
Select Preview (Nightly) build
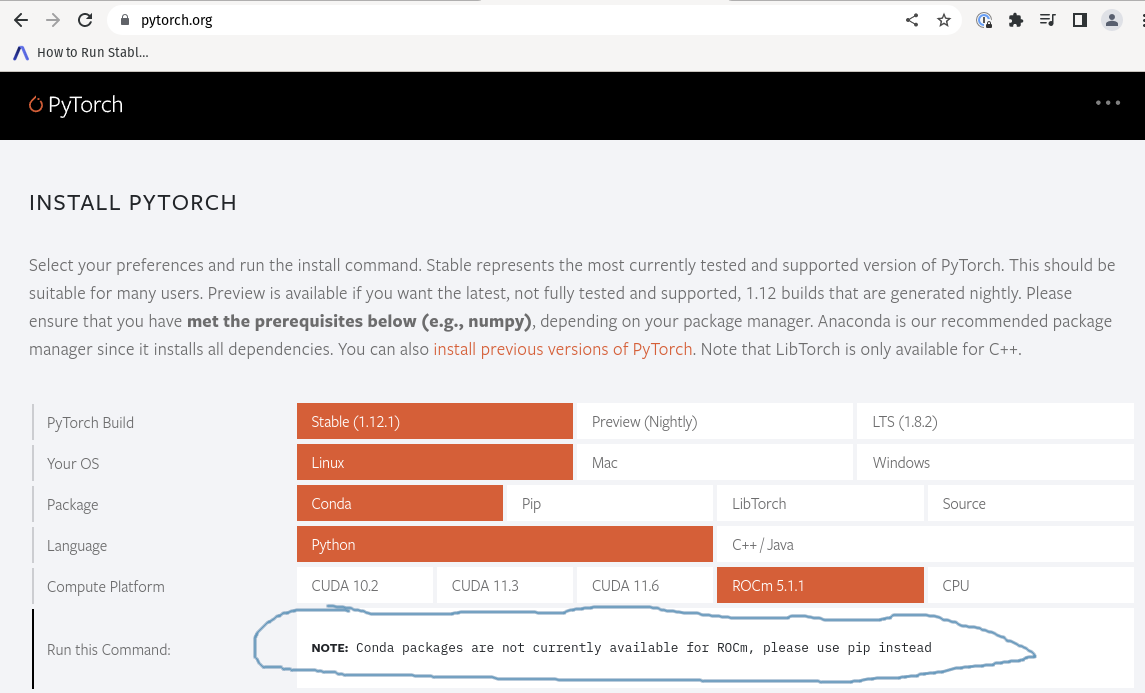click(713, 421)
